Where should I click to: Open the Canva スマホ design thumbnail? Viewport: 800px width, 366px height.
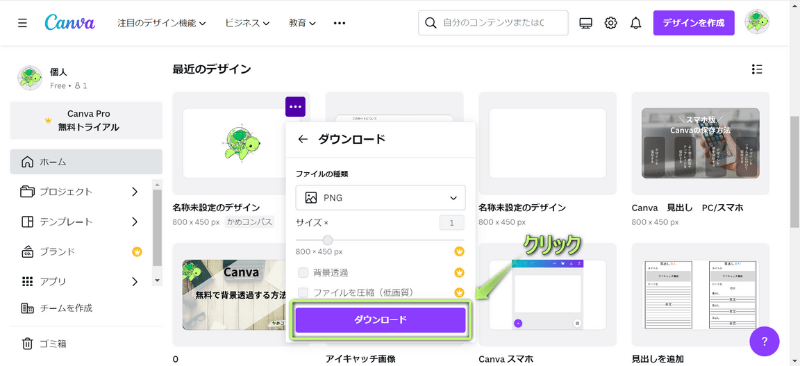point(547,295)
